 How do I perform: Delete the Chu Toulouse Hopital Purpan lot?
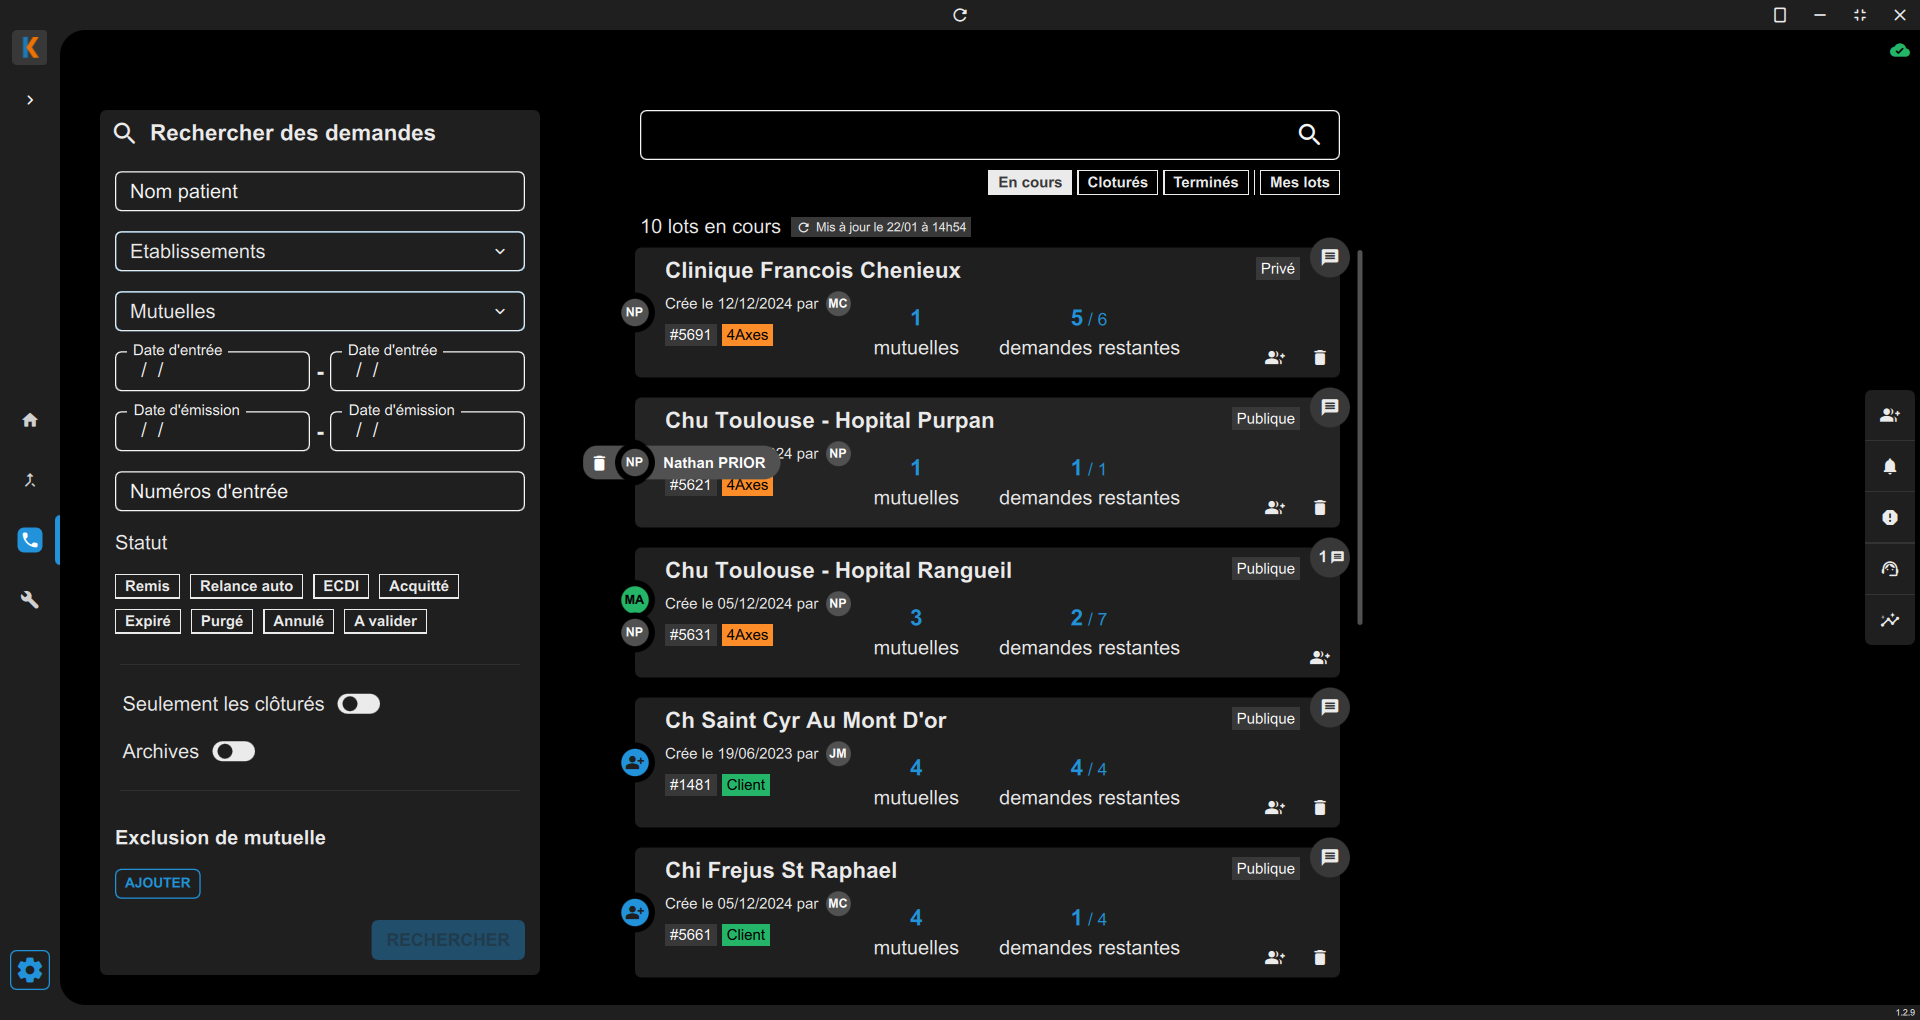tap(1319, 508)
